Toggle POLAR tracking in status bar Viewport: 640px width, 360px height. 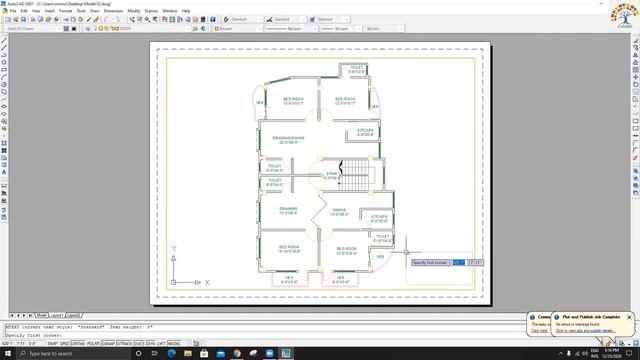click(93, 344)
